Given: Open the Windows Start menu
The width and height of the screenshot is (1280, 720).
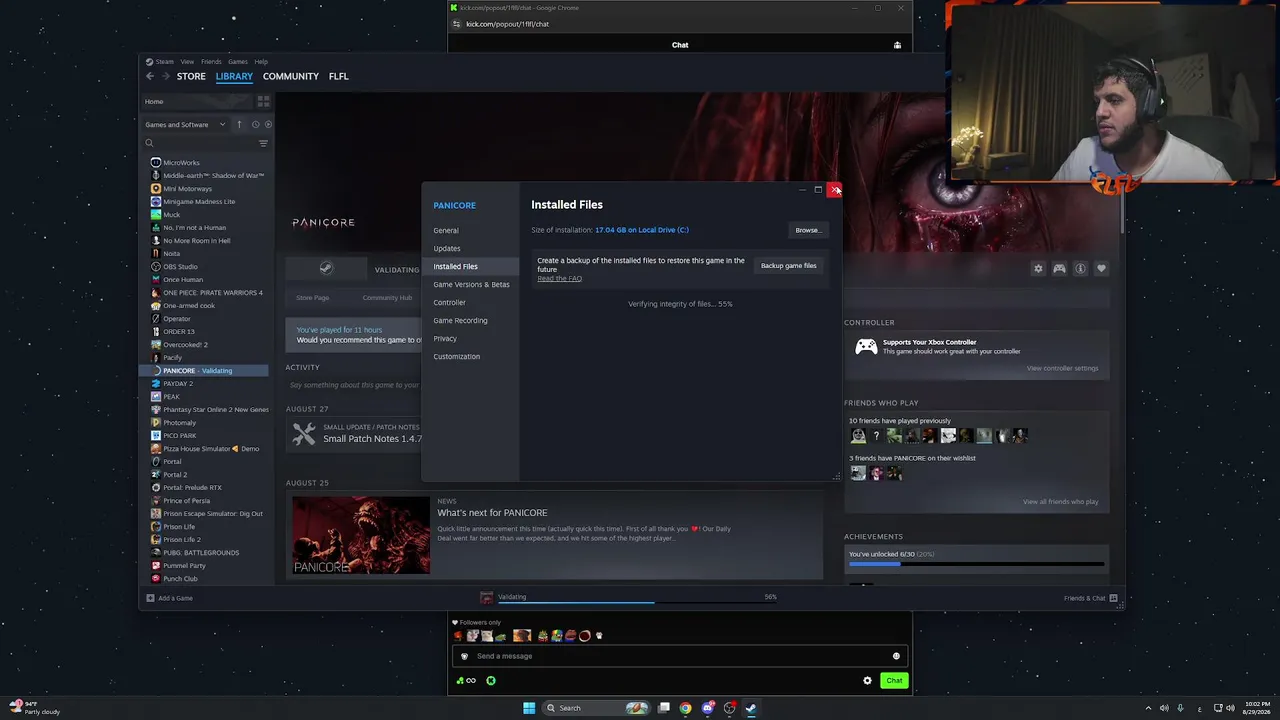Looking at the screenshot, I should (x=529, y=708).
